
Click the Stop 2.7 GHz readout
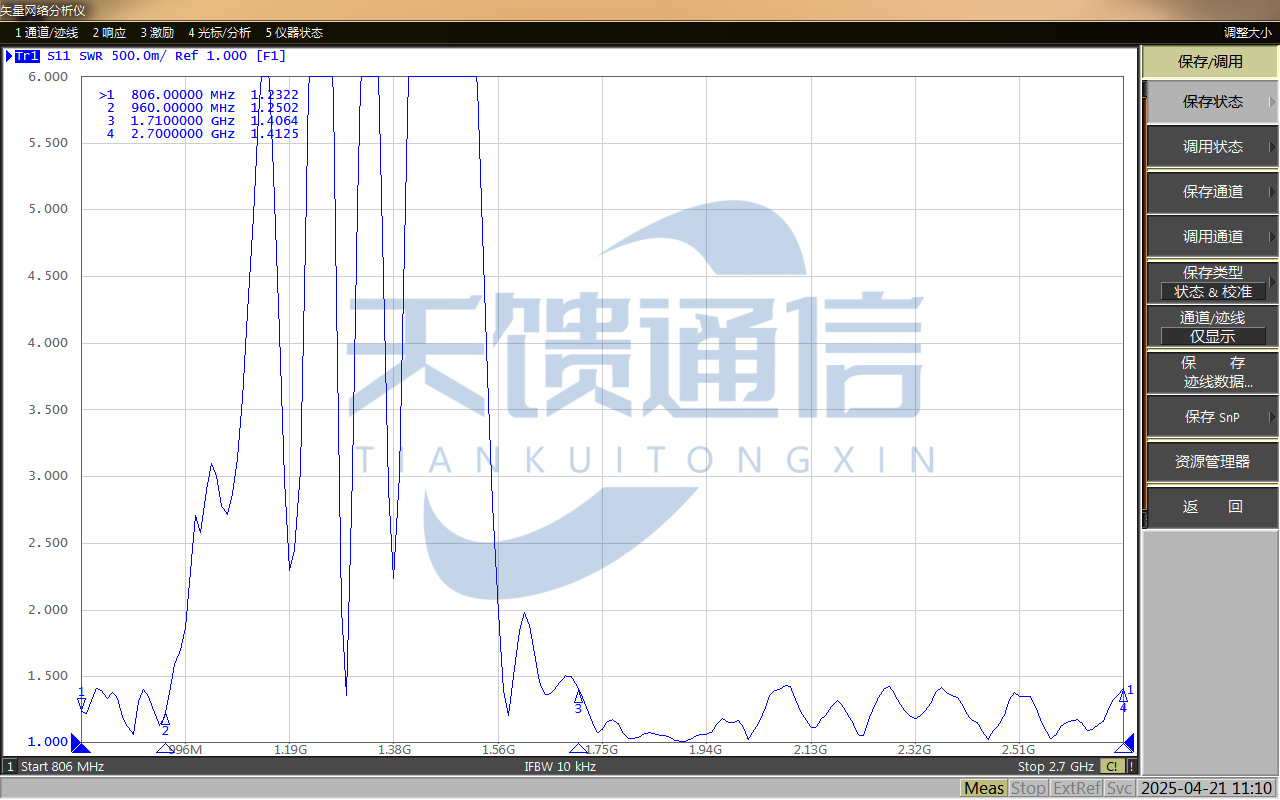(1056, 767)
